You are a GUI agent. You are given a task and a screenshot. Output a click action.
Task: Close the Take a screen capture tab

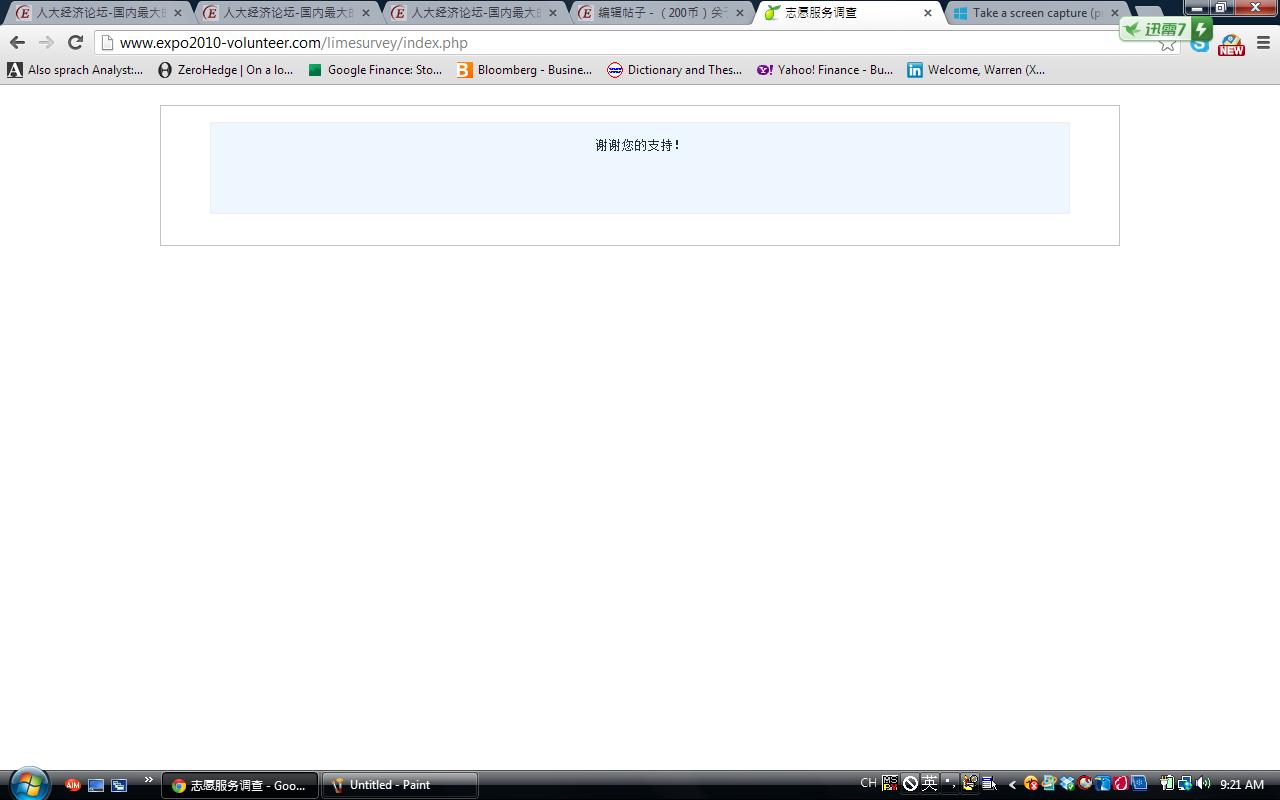pos(1115,13)
